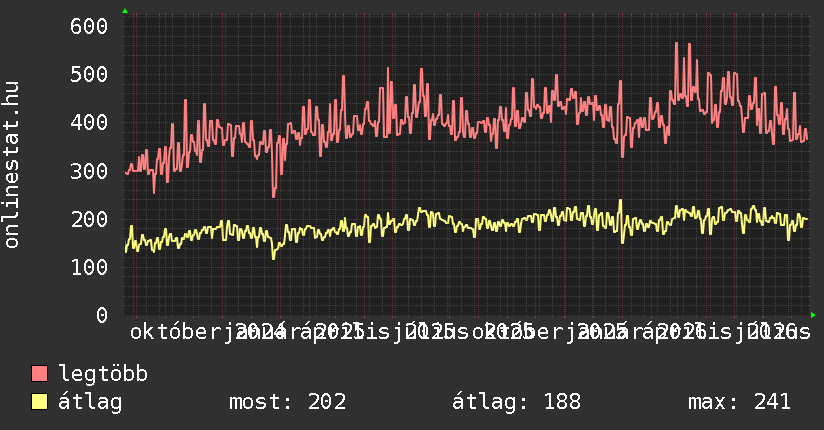Click the 100 y-axis label
This screenshot has height=430, width=824.
[x=89, y=268]
